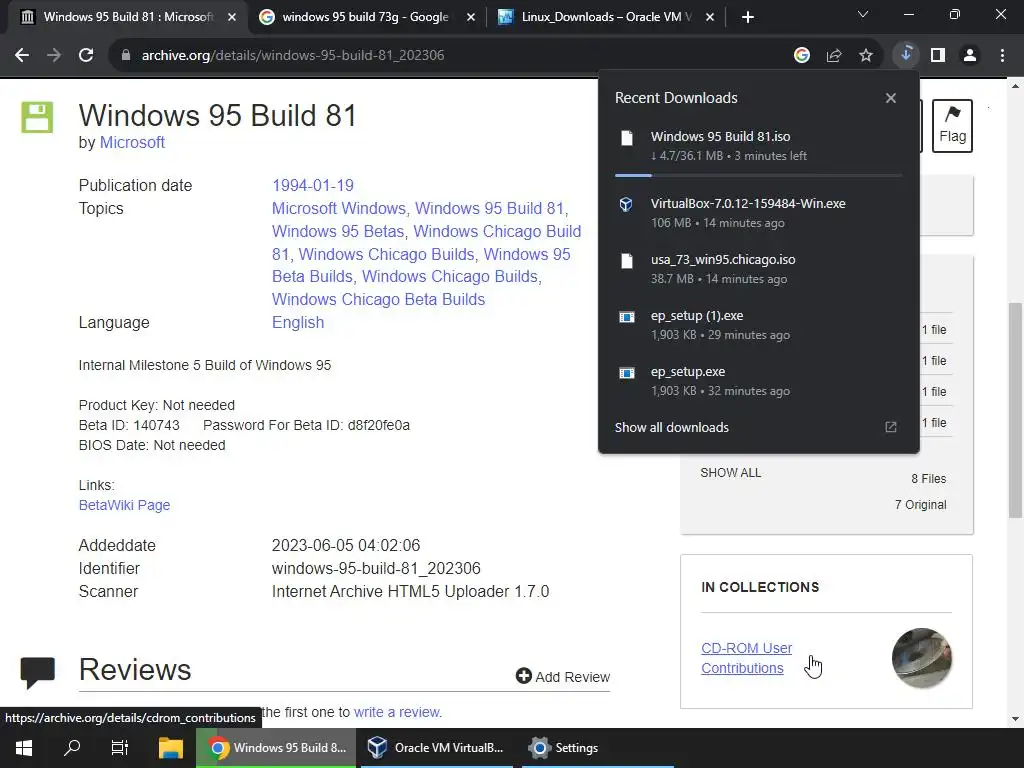This screenshot has width=1024, height=768.
Task: Open the Microsoft creator link
Action: (132, 142)
